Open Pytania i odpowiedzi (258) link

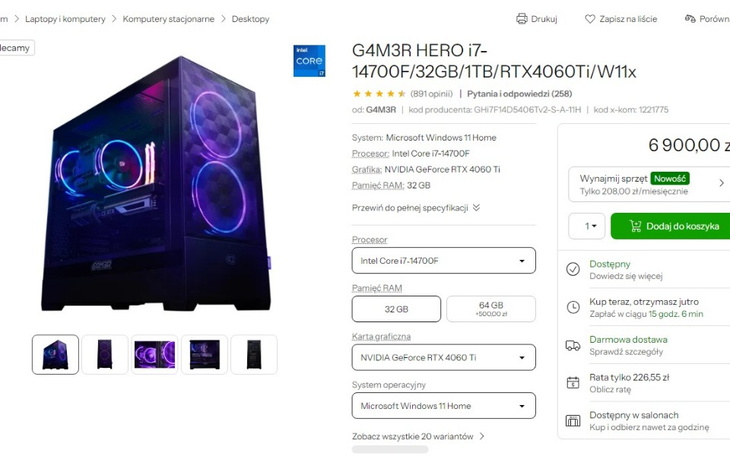tap(520, 94)
